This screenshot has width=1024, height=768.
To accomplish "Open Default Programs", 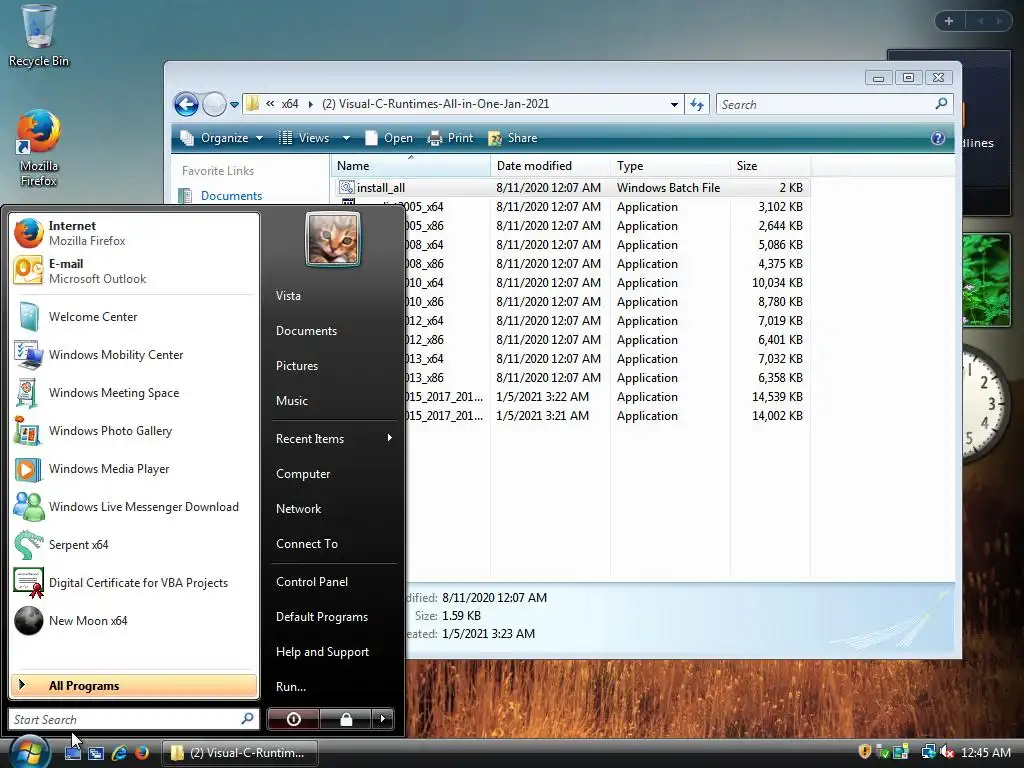I will [334, 617].
